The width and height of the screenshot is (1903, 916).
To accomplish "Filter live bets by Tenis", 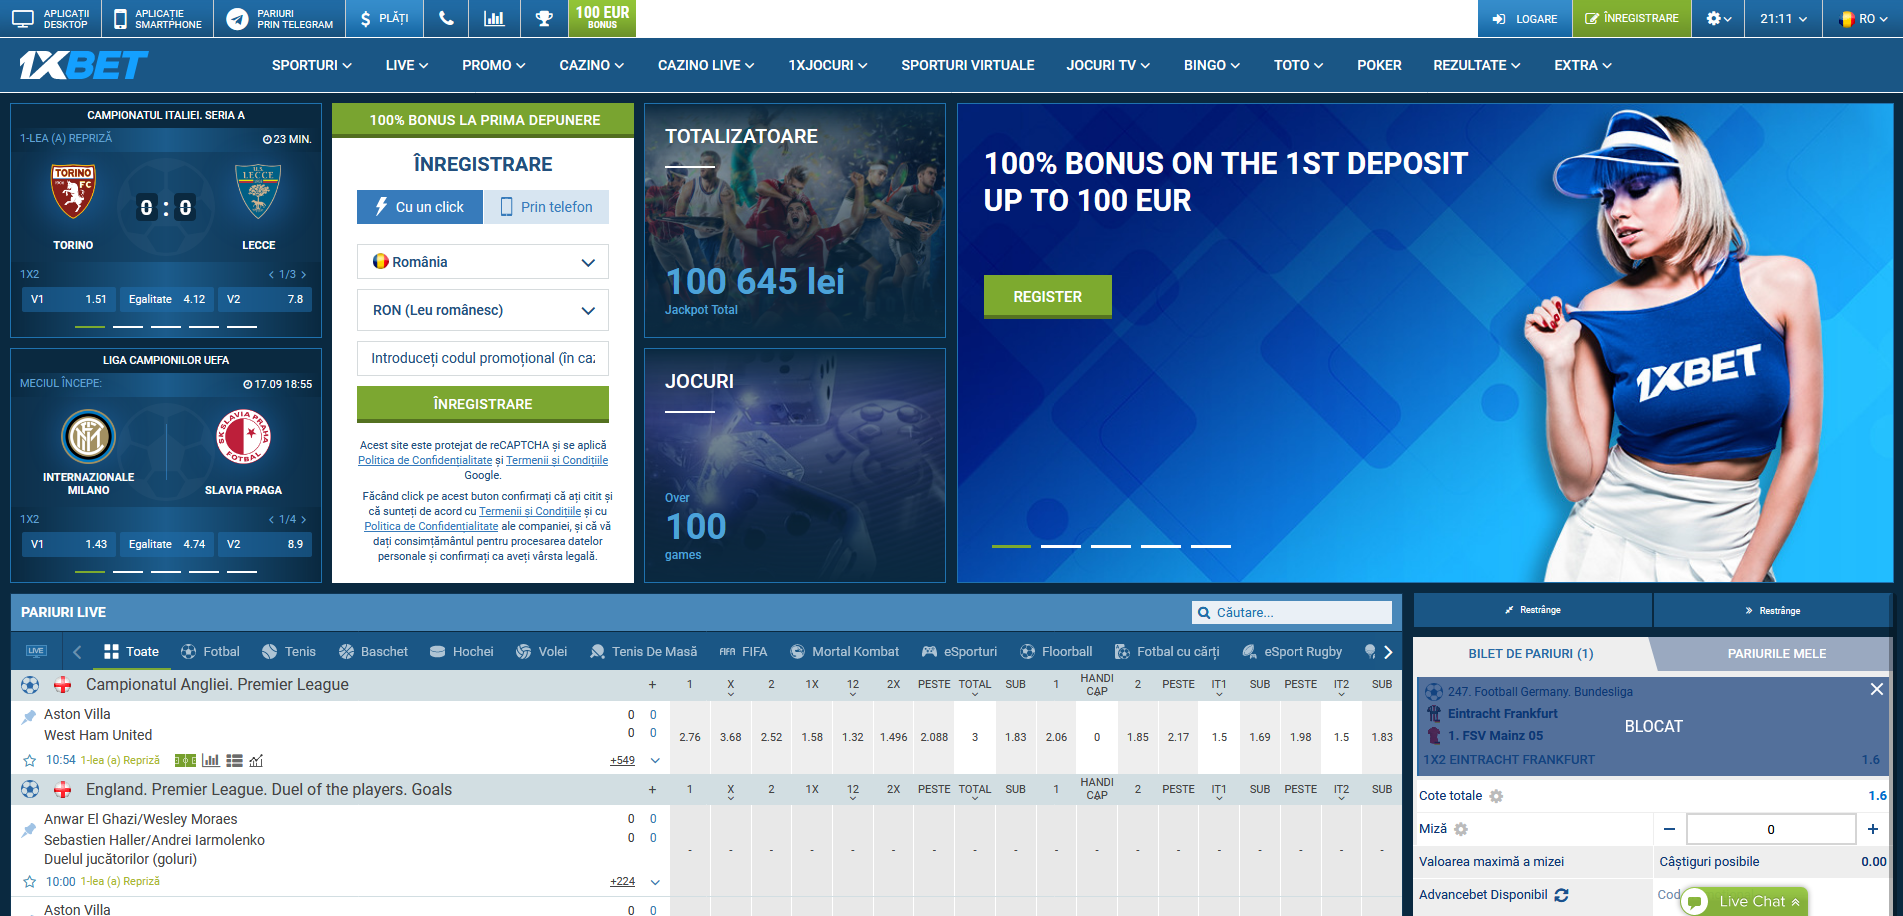I will pyautogui.click(x=289, y=652).
